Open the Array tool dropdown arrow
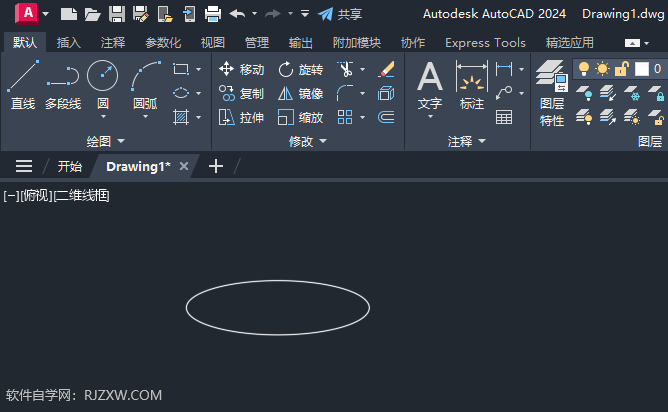Screen dimensions: 668x412 click(362, 117)
